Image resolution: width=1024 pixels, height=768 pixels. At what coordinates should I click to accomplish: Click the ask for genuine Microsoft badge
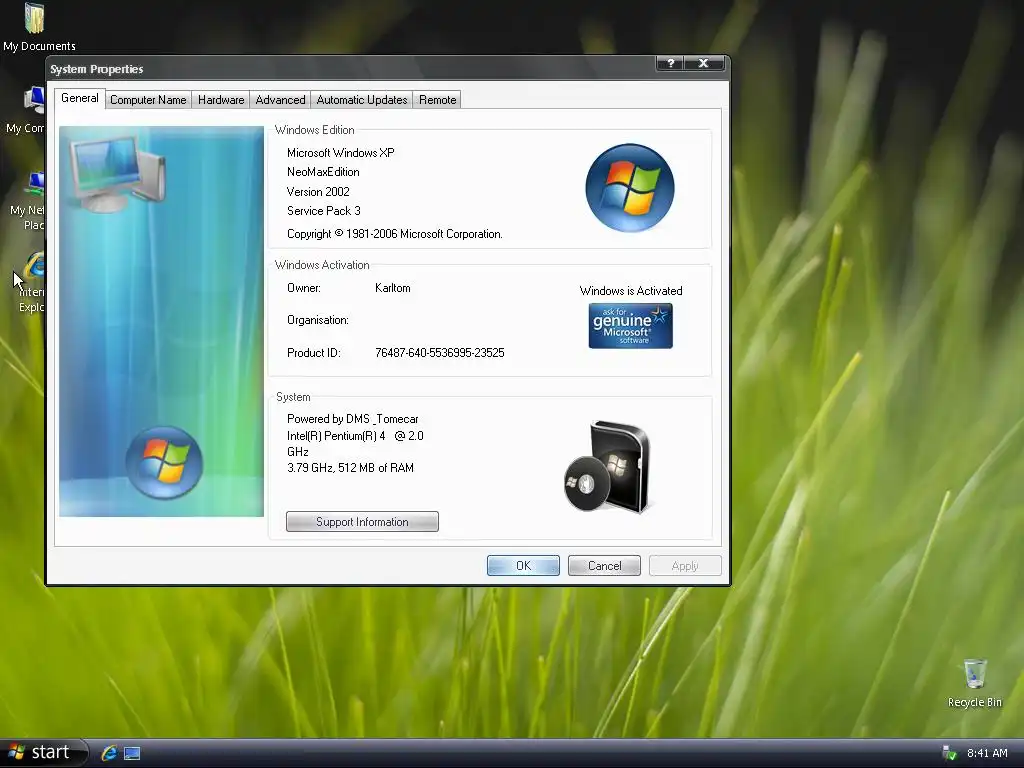pyautogui.click(x=630, y=326)
